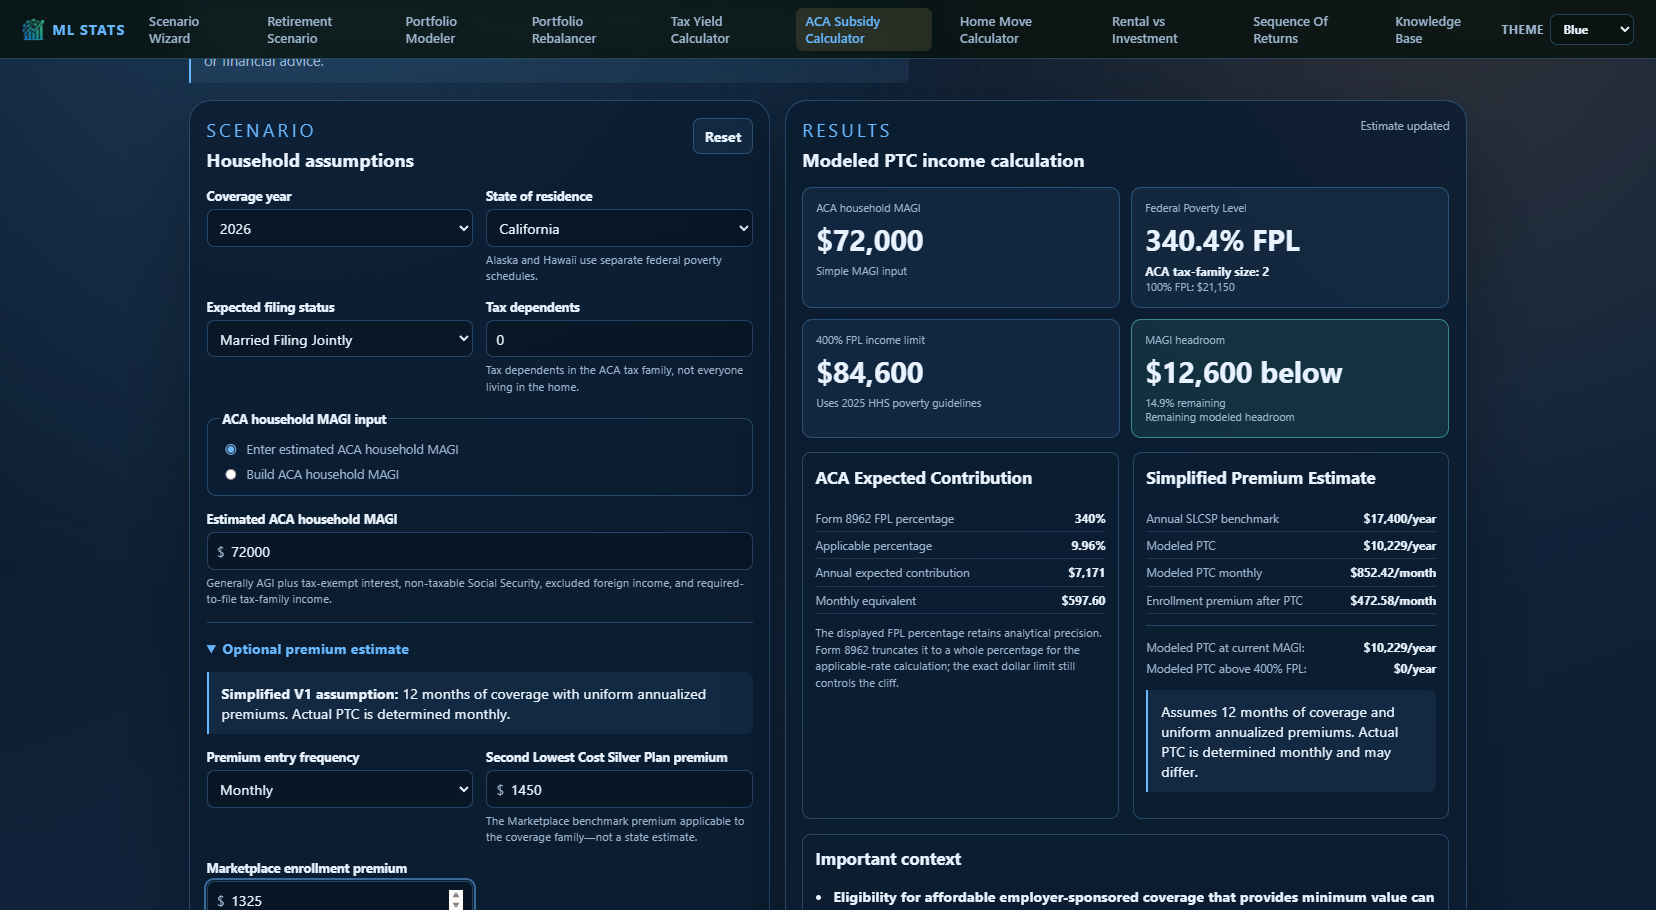
Task: Click the '340.4% FPL' result value
Action: click(x=1222, y=241)
